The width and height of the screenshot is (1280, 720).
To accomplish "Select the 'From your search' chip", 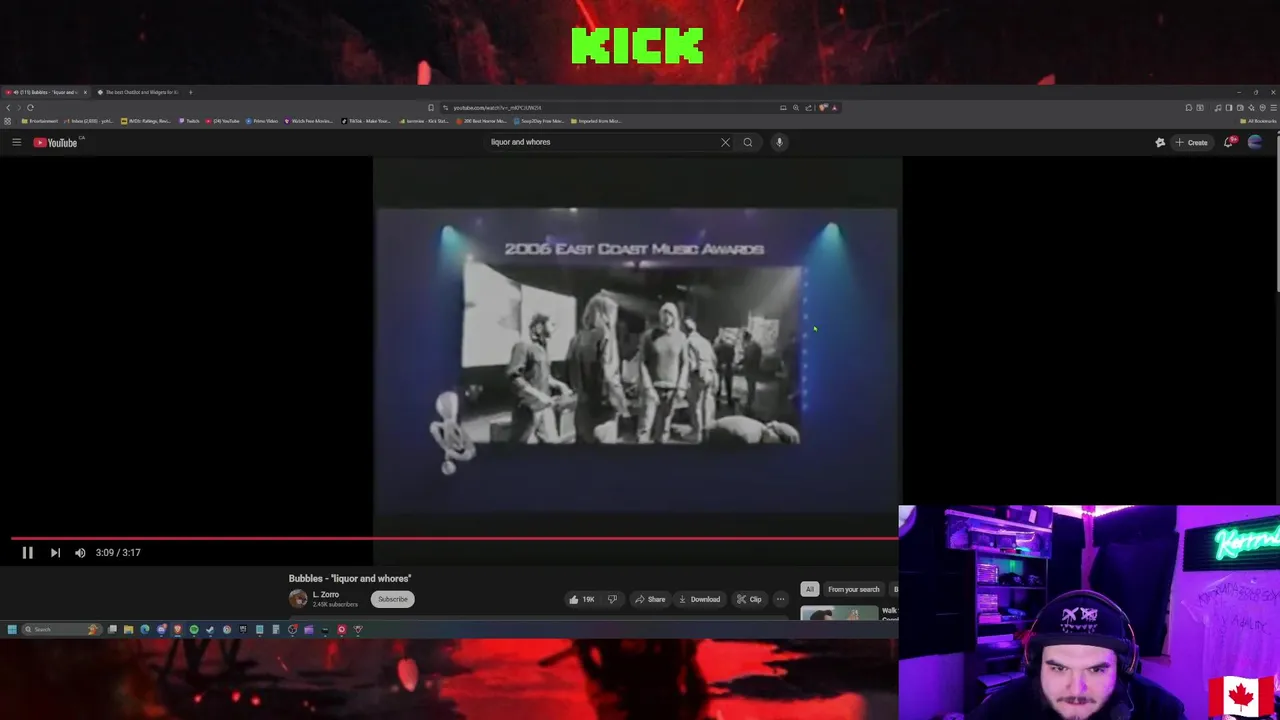I will [x=853, y=589].
